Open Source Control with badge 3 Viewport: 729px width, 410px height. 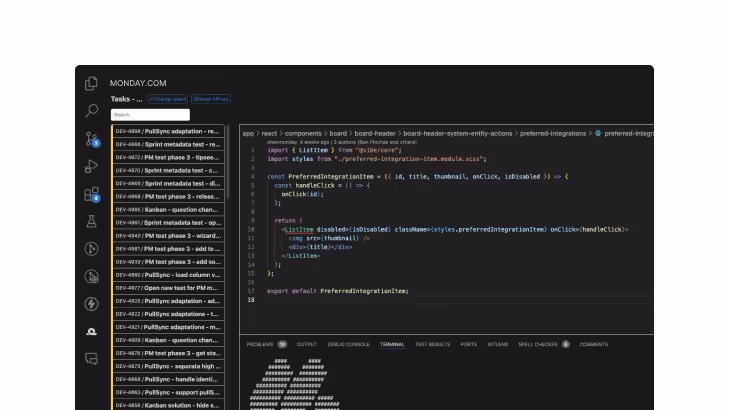(x=92, y=139)
